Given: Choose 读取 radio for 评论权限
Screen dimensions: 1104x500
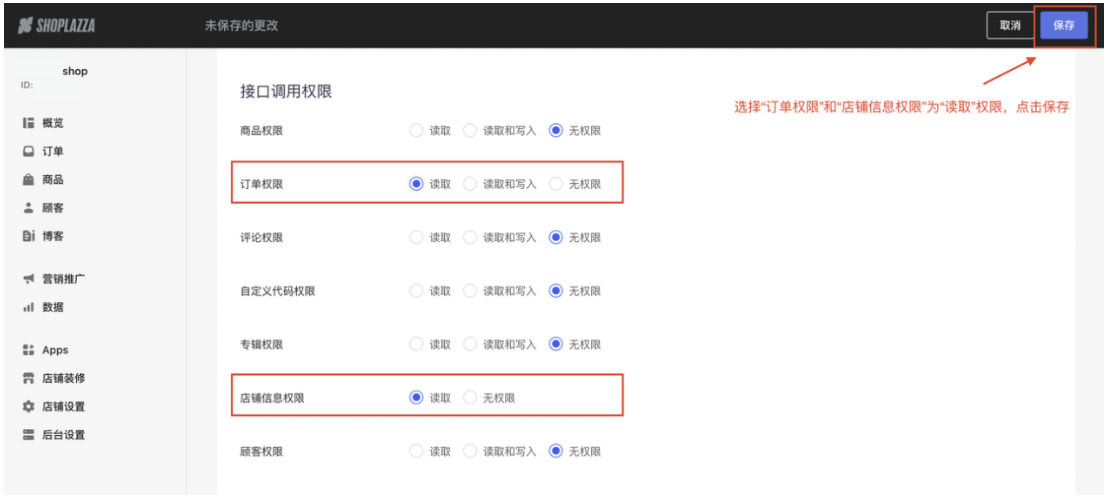Looking at the screenshot, I should click(417, 238).
